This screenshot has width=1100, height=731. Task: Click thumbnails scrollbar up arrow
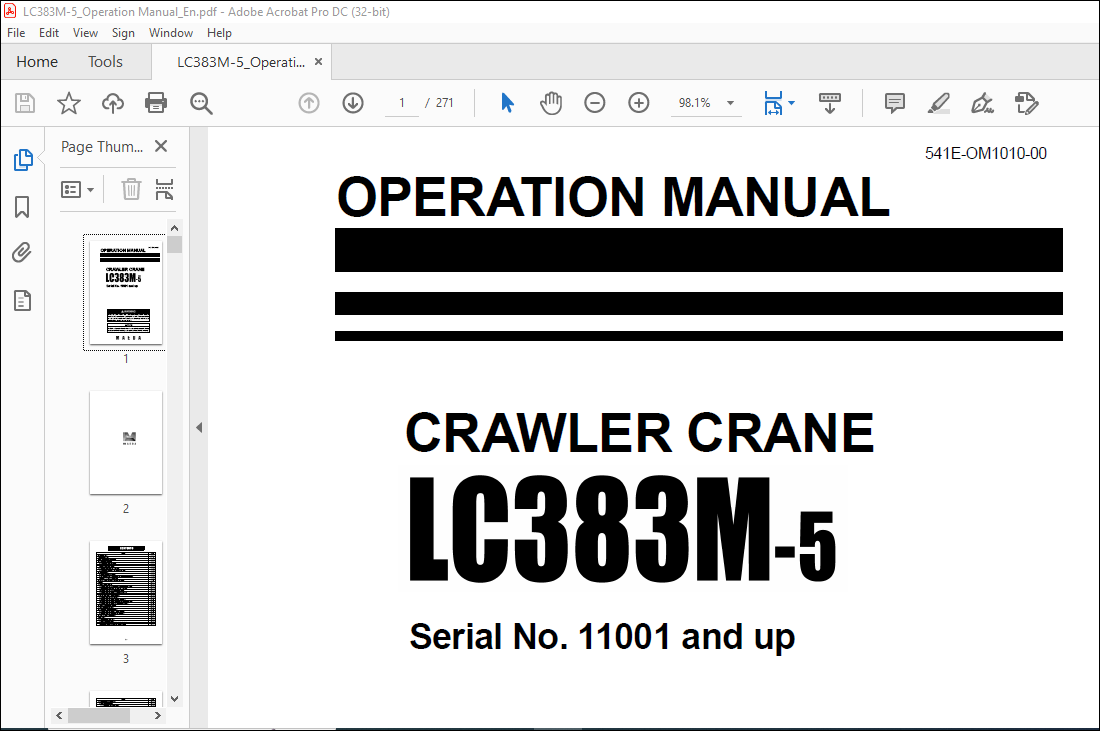[175, 228]
